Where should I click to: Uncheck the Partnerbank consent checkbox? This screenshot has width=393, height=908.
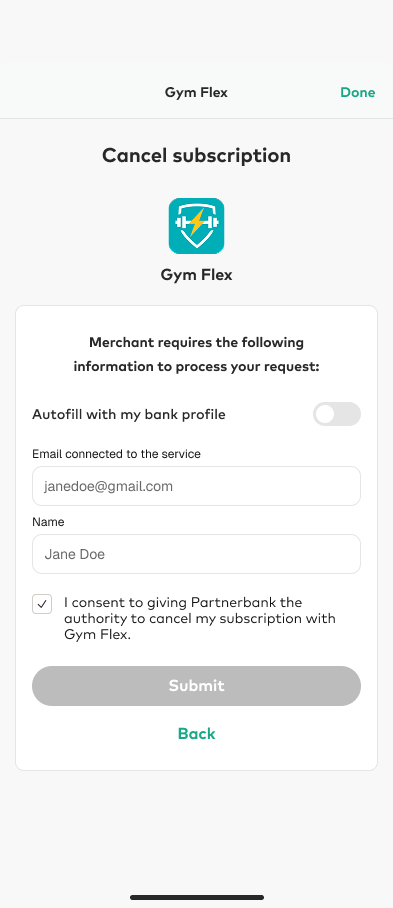point(42,604)
